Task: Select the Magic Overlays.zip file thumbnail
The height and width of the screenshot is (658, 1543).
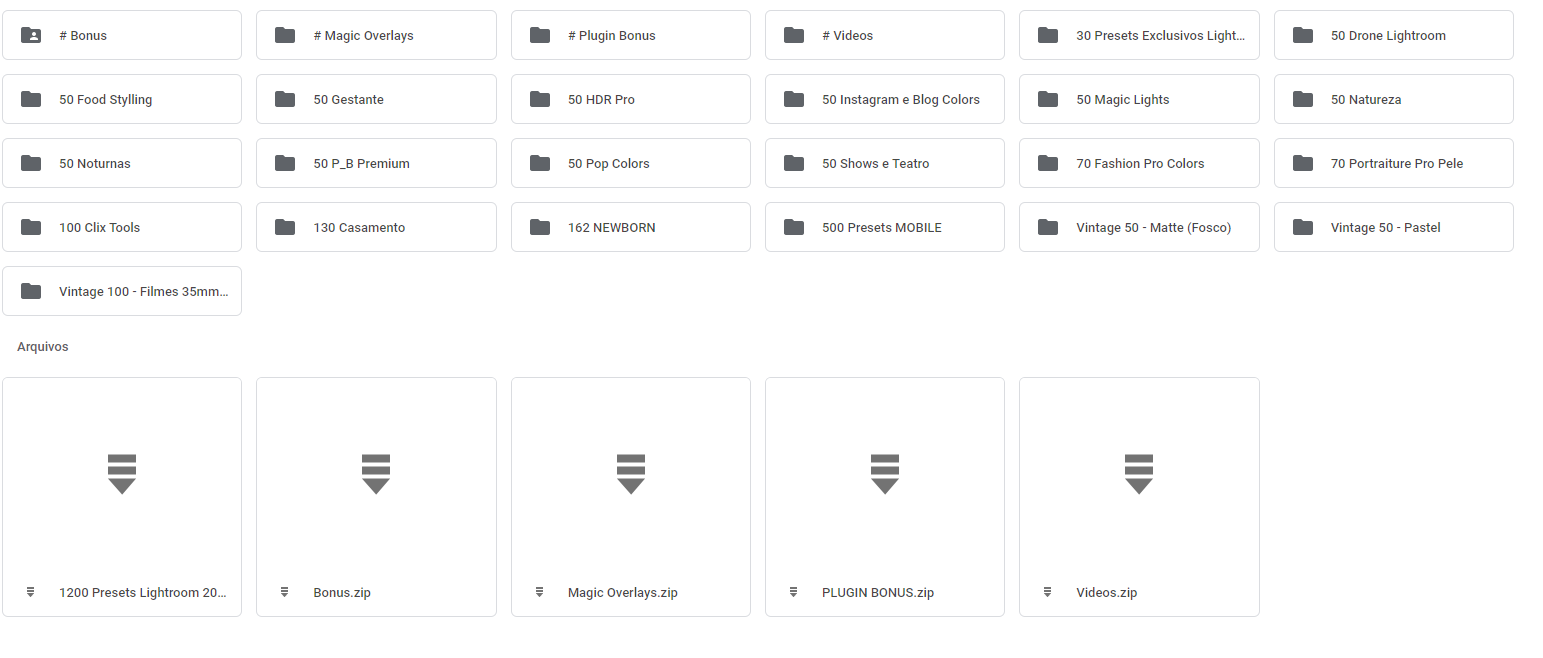Action: click(x=630, y=473)
